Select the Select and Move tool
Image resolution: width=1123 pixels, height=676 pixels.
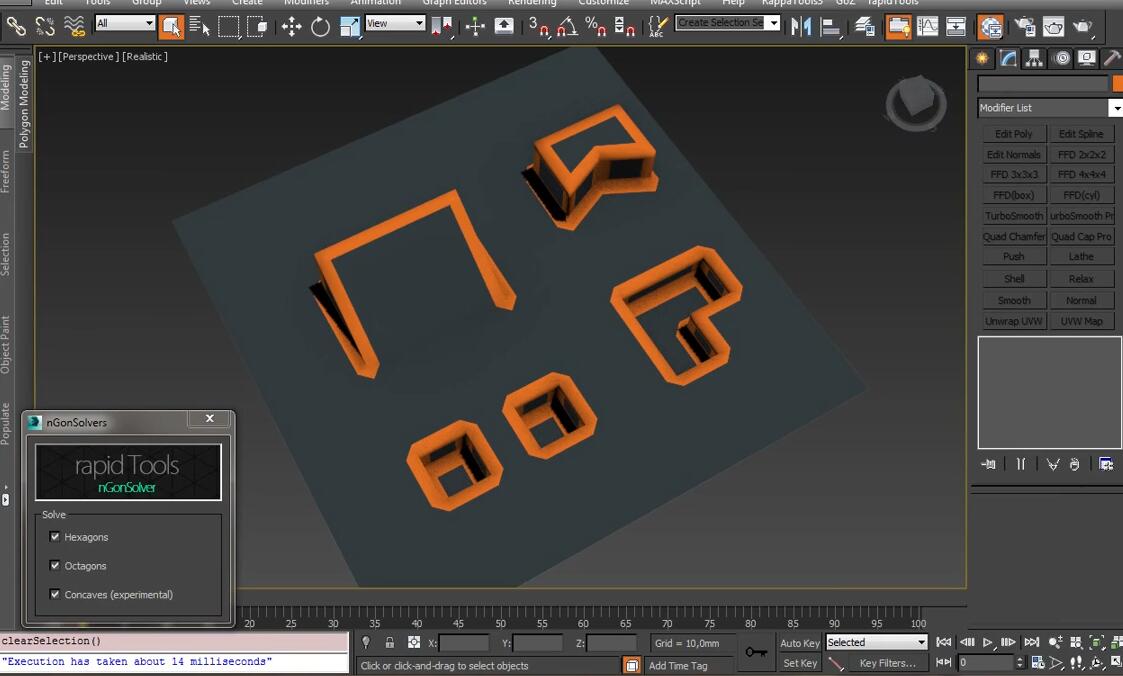coord(291,27)
